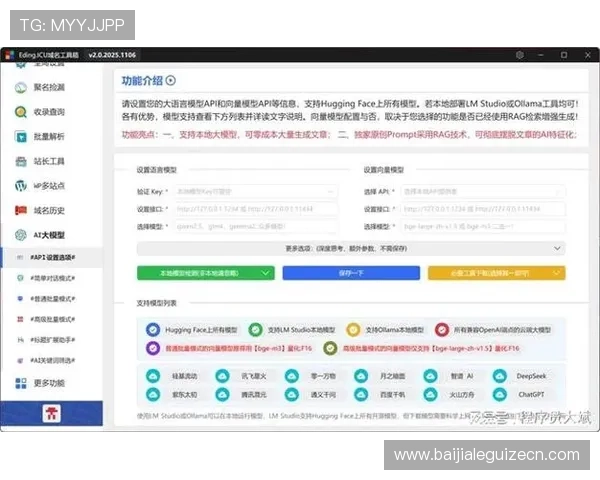Image resolution: width=600 pixels, height=480 pixels.
Task: Click the cloud icon beside 腾讯混元
Action: pos(222,394)
